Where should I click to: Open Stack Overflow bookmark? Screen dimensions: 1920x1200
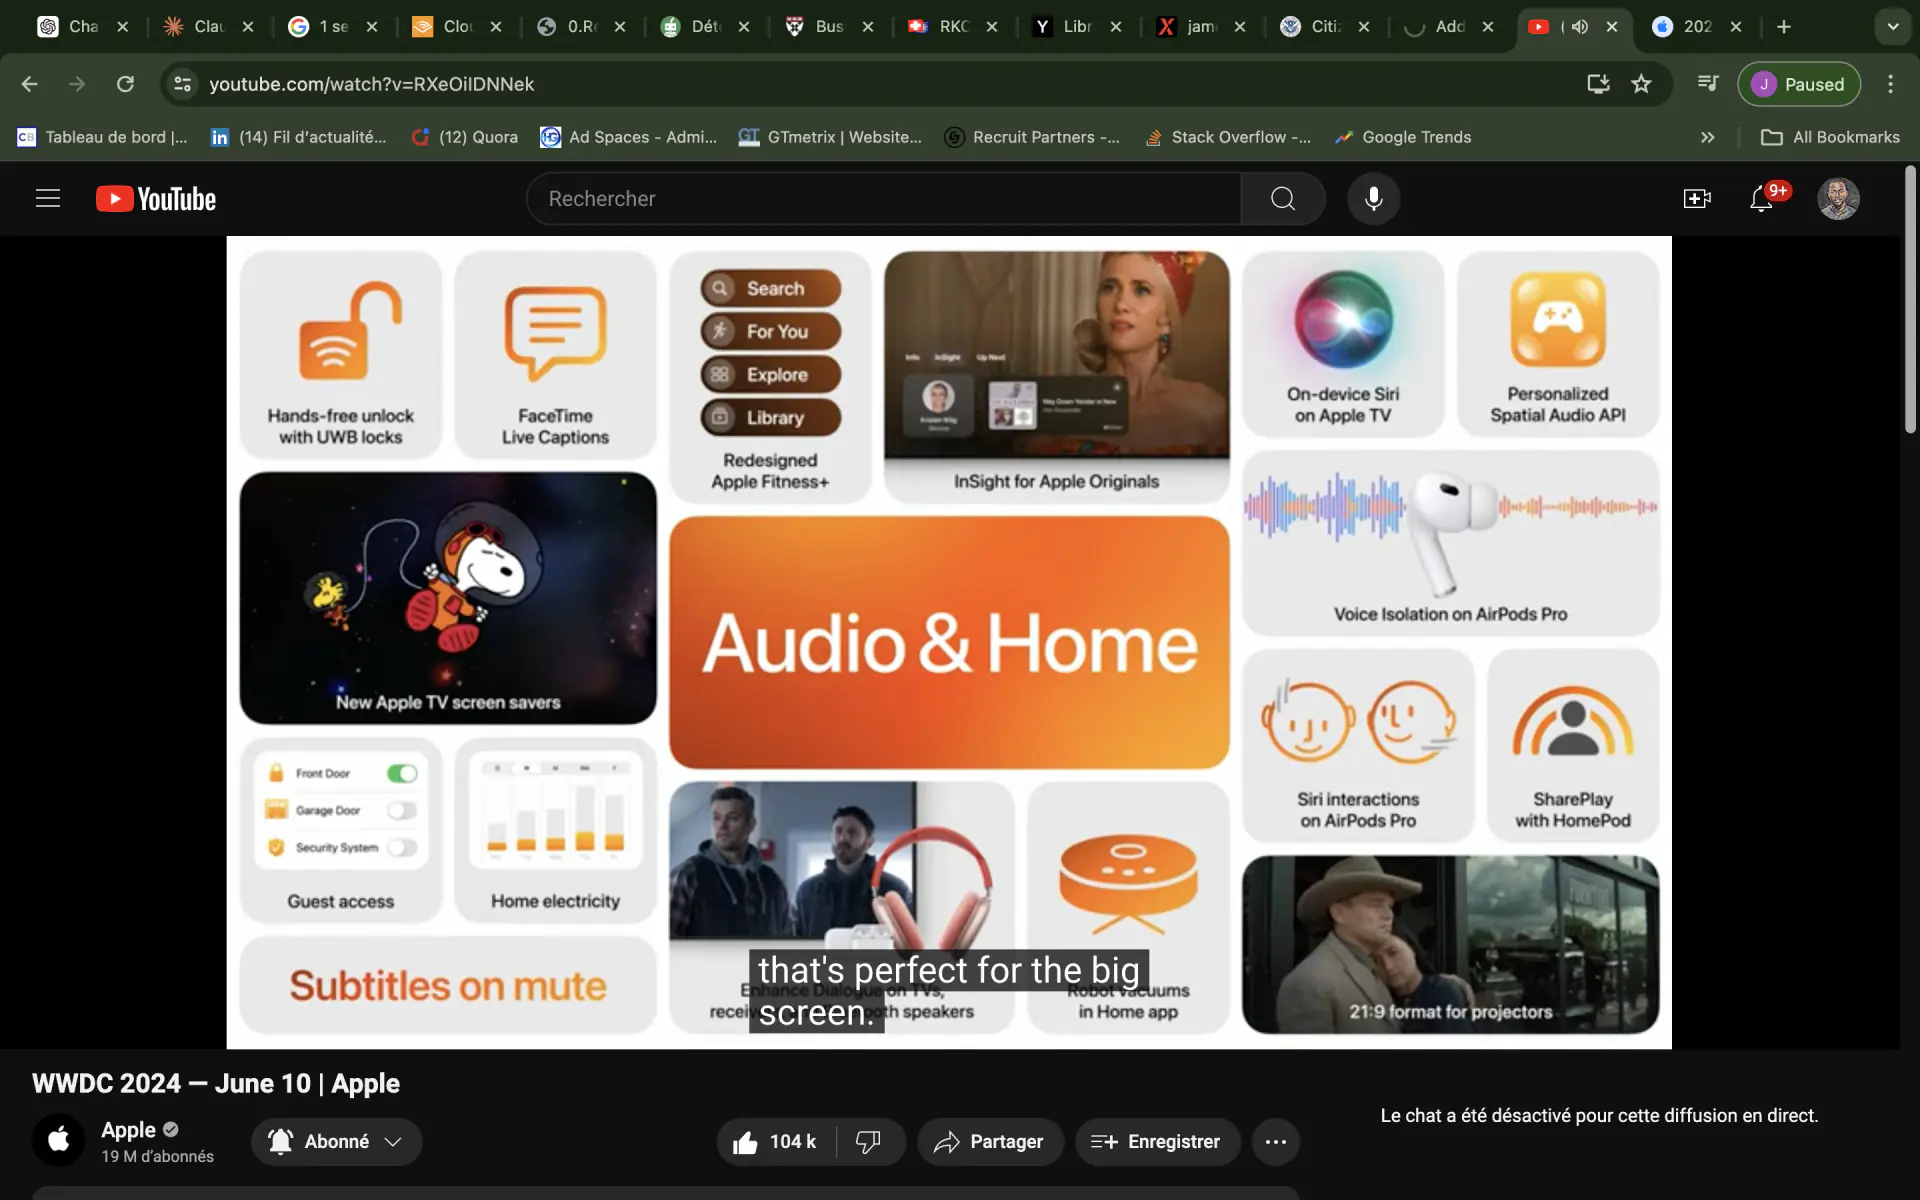(x=1228, y=137)
